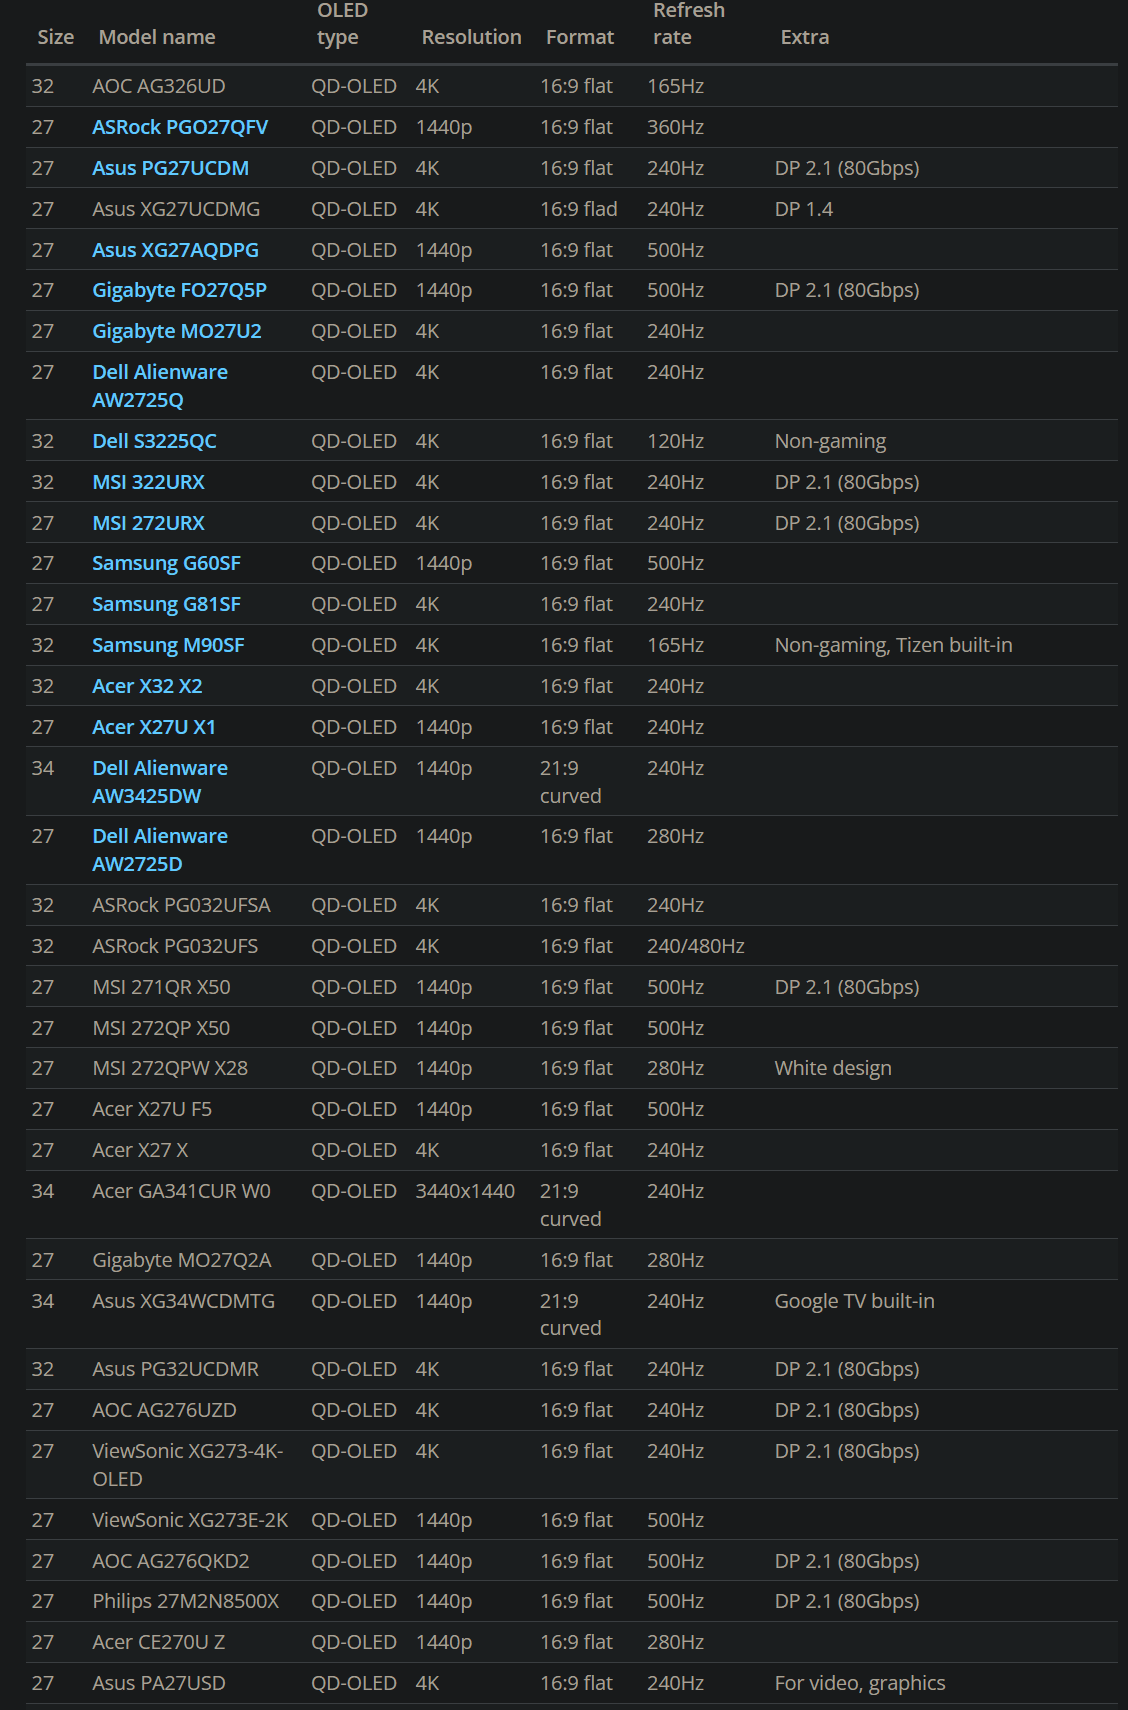Visit the MSI 272URX page

coord(148,523)
